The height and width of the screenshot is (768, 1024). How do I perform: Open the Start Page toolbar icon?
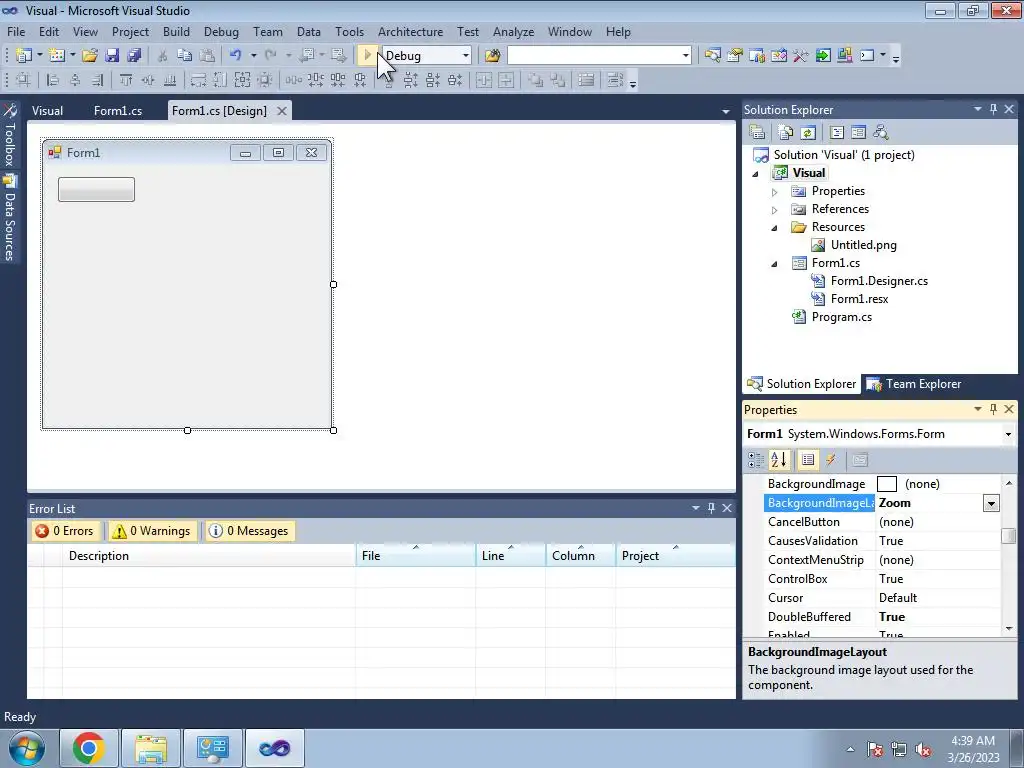(x=823, y=56)
